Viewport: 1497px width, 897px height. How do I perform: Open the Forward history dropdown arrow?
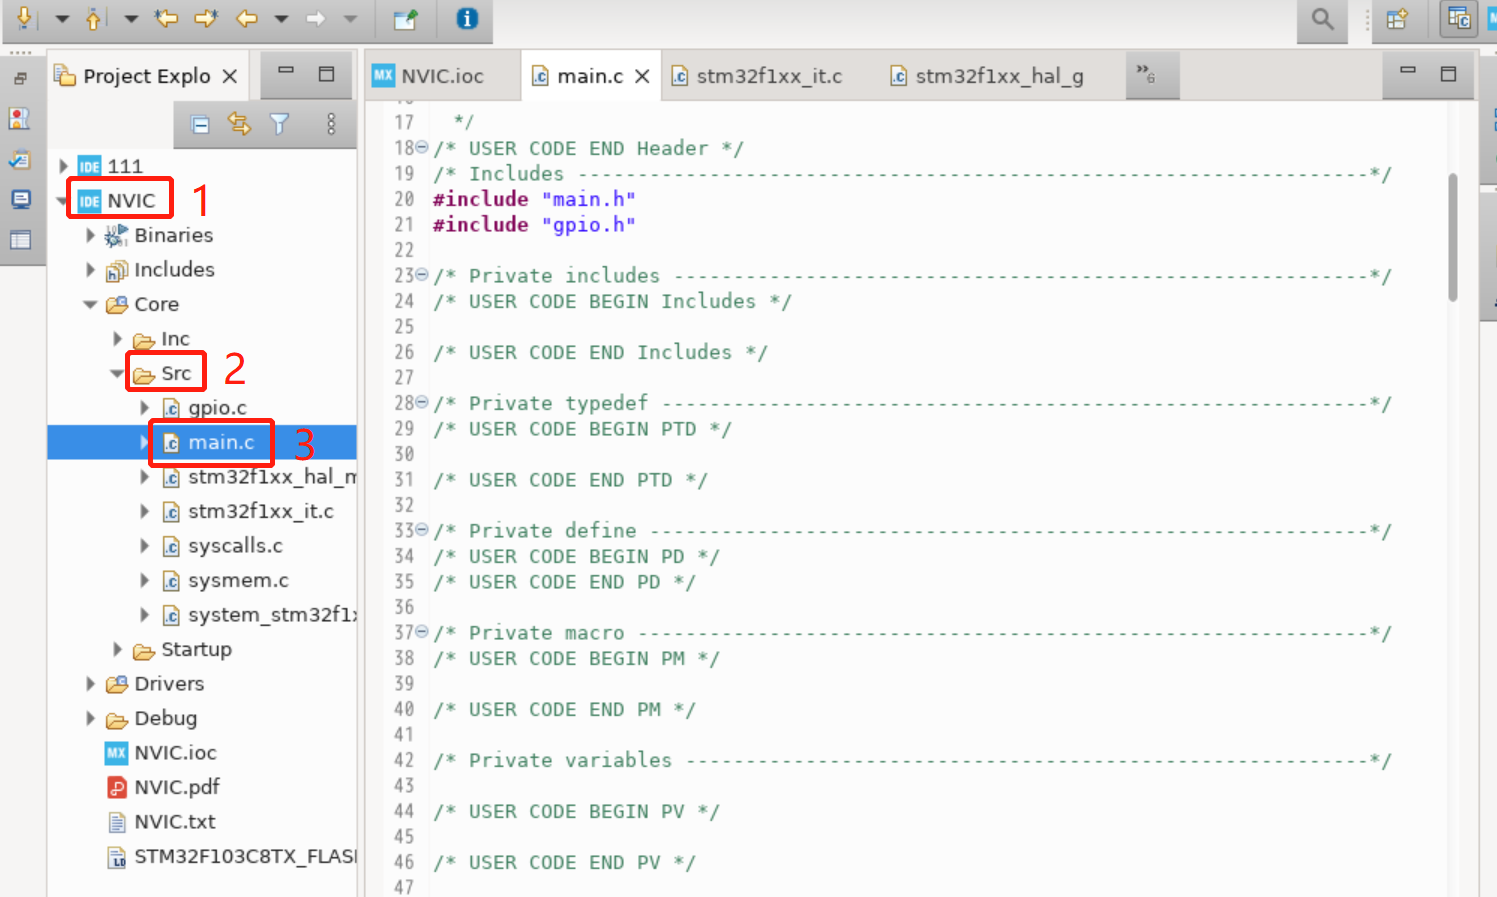click(350, 18)
